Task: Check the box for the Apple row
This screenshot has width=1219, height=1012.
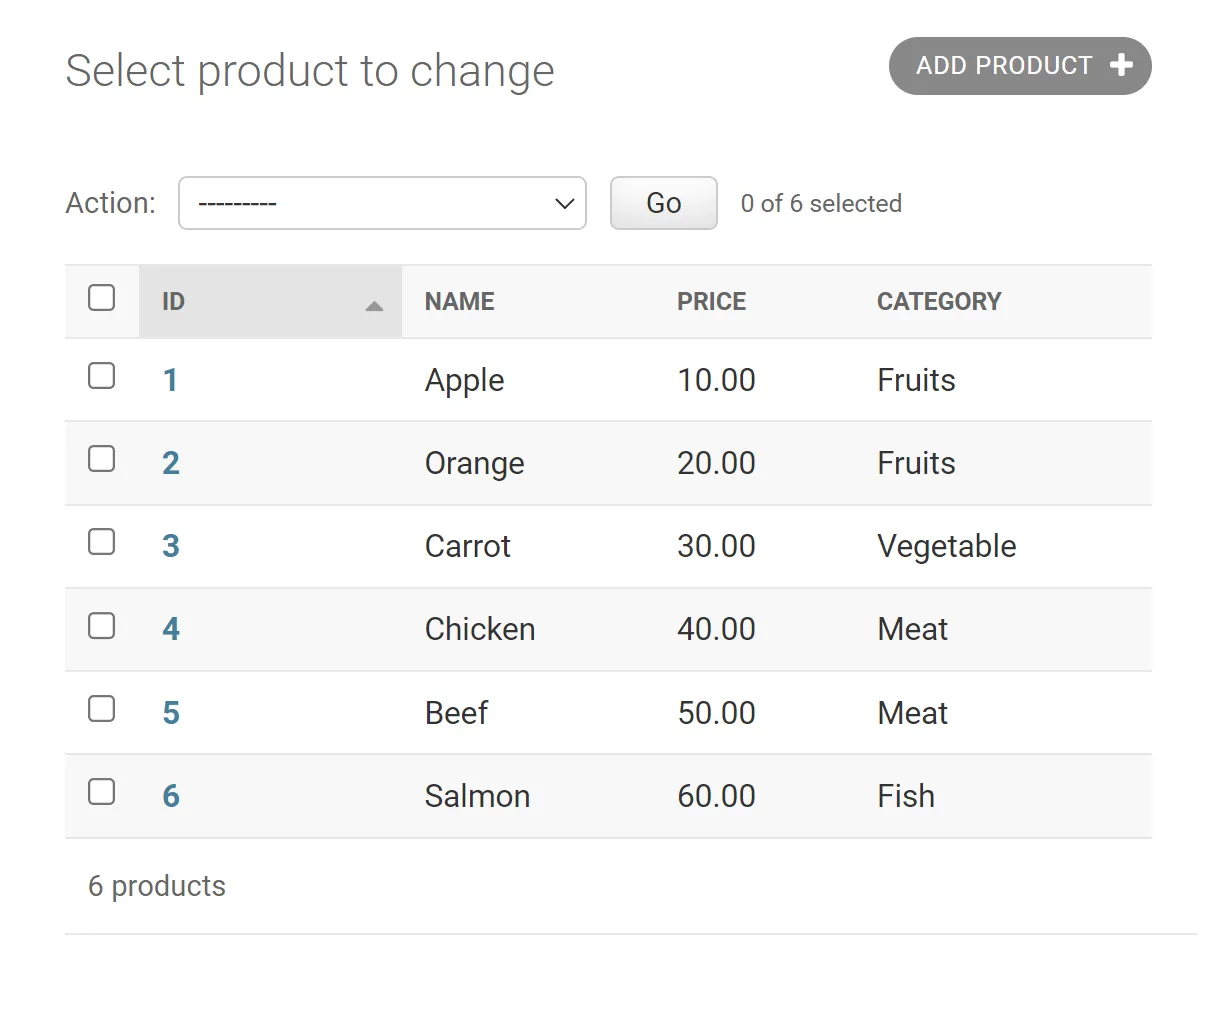Action: [102, 376]
